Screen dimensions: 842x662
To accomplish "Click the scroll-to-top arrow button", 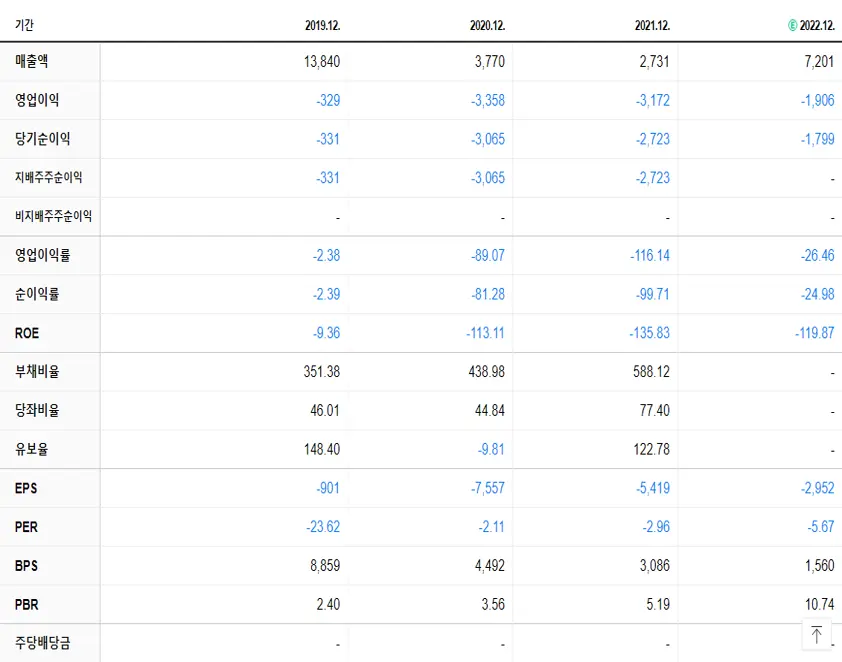I will (x=816, y=634).
